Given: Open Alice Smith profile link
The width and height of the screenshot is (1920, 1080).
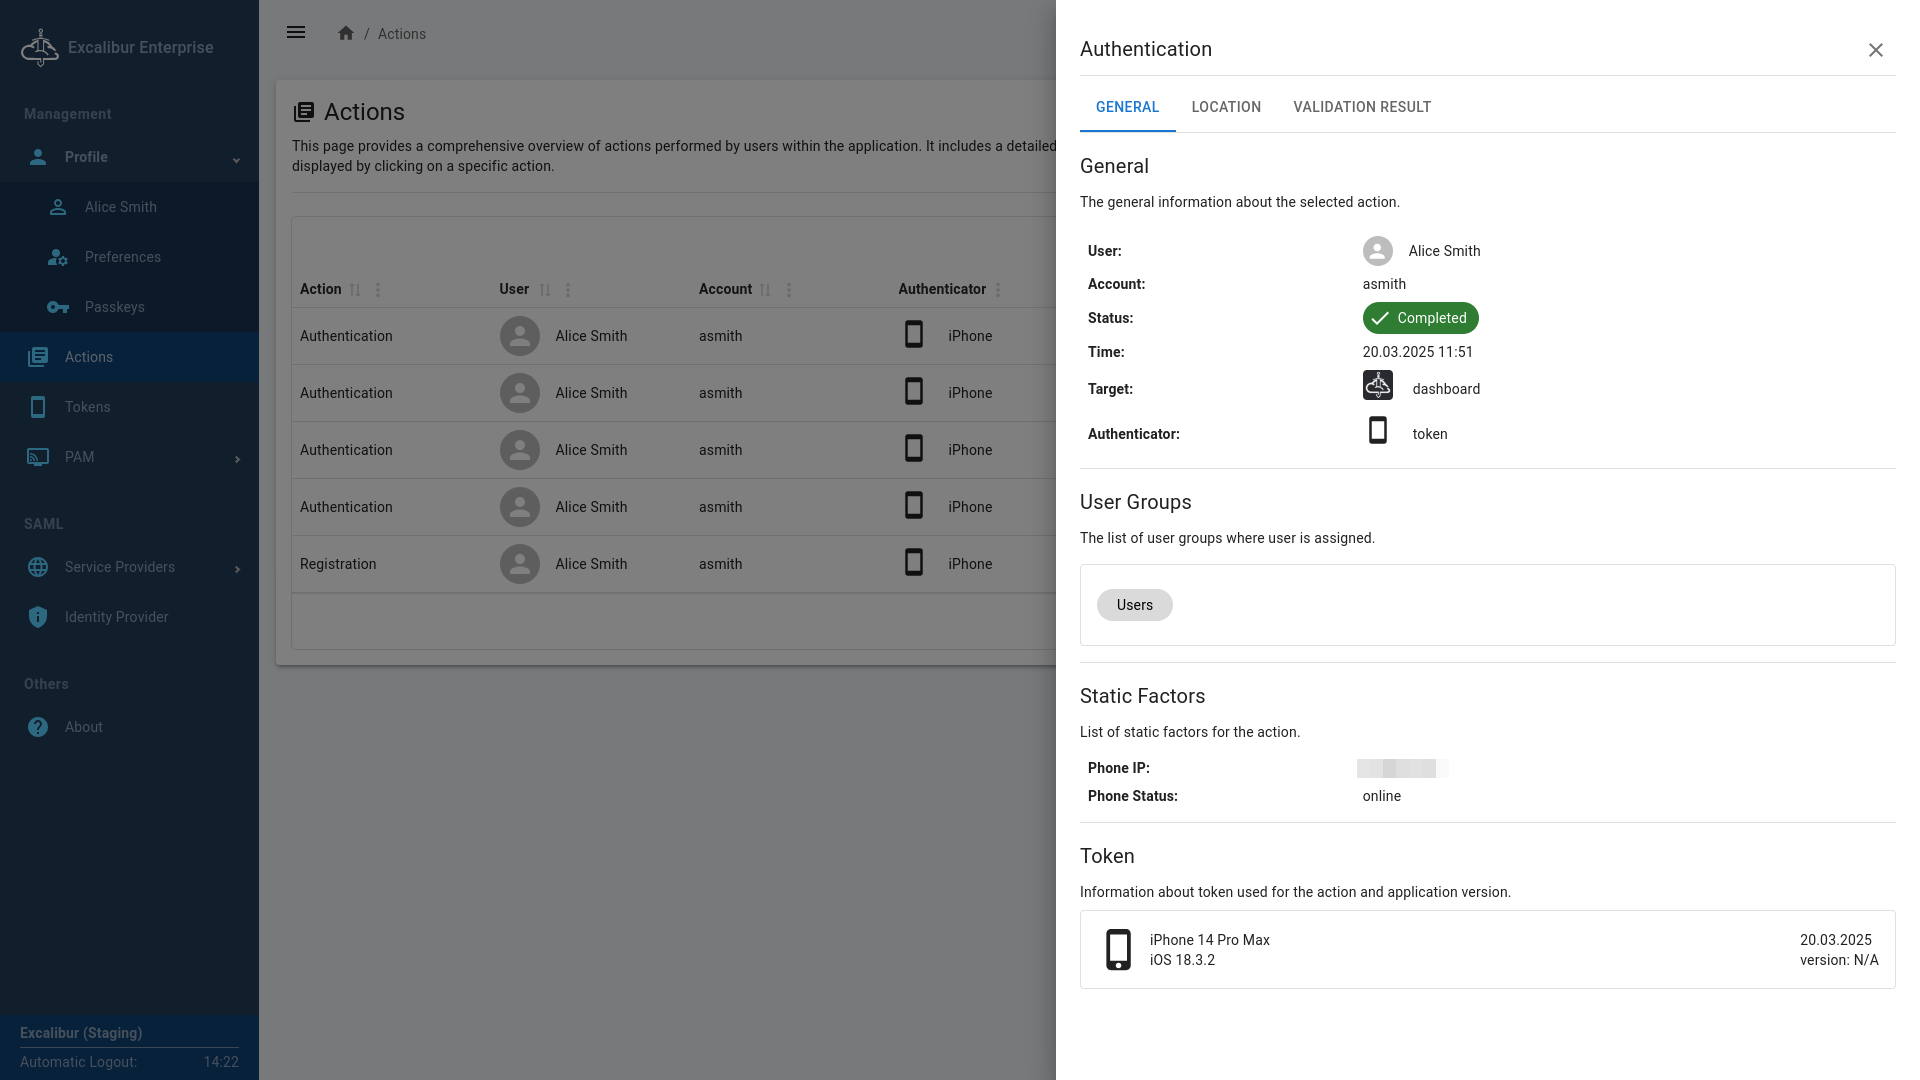Looking at the screenshot, I should tap(120, 207).
